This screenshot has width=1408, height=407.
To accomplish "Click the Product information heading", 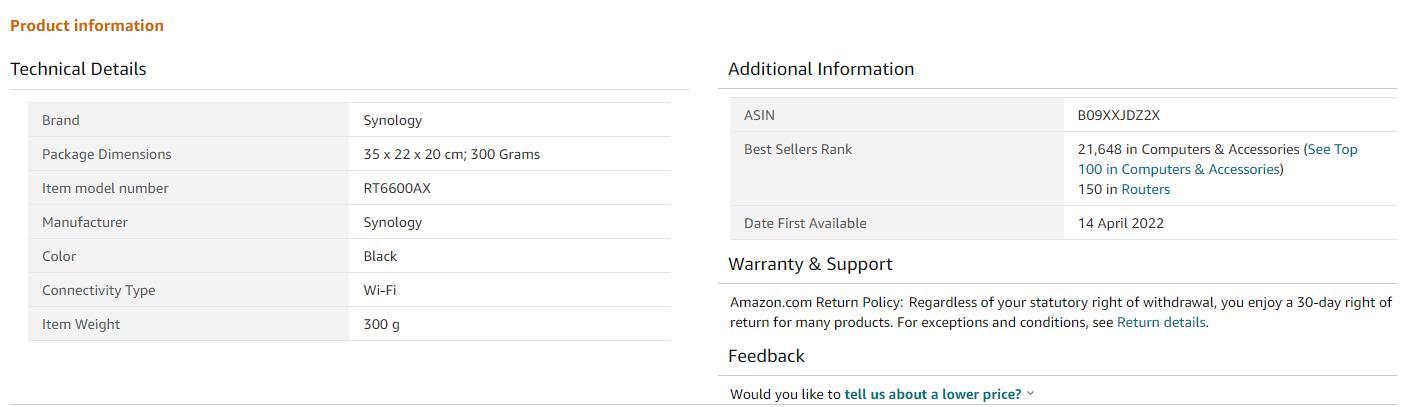I will coord(87,26).
